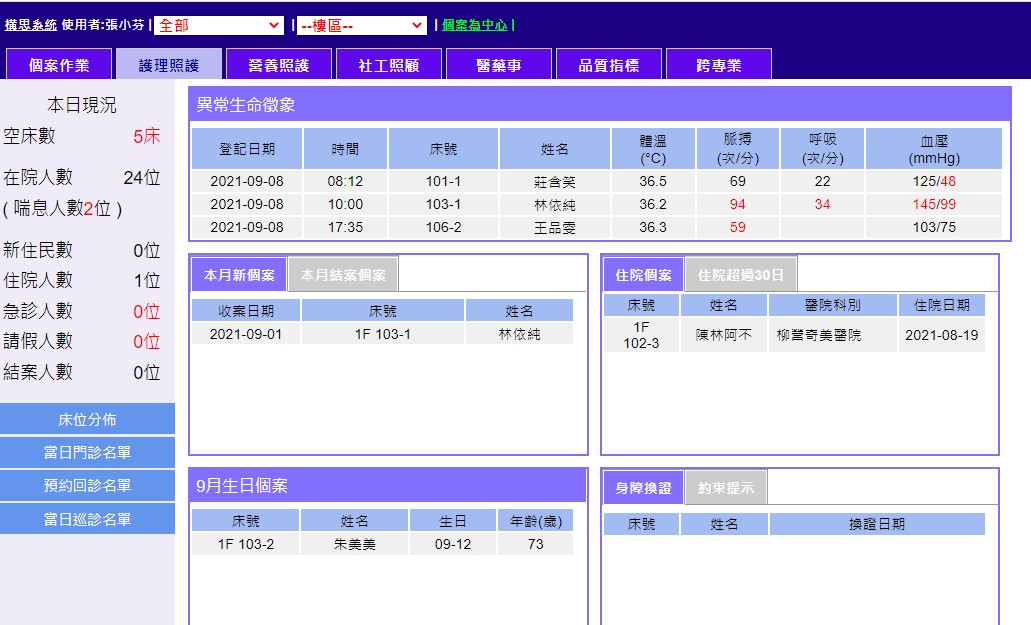Image resolution: width=1031 pixels, height=625 pixels.
Task: Go to the 營養照護 tab
Action: coord(279,64)
